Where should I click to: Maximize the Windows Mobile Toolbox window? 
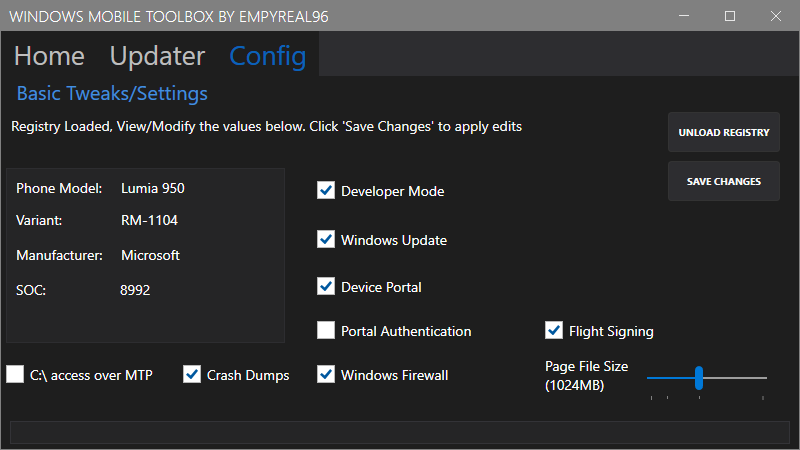pyautogui.click(x=730, y=16)
